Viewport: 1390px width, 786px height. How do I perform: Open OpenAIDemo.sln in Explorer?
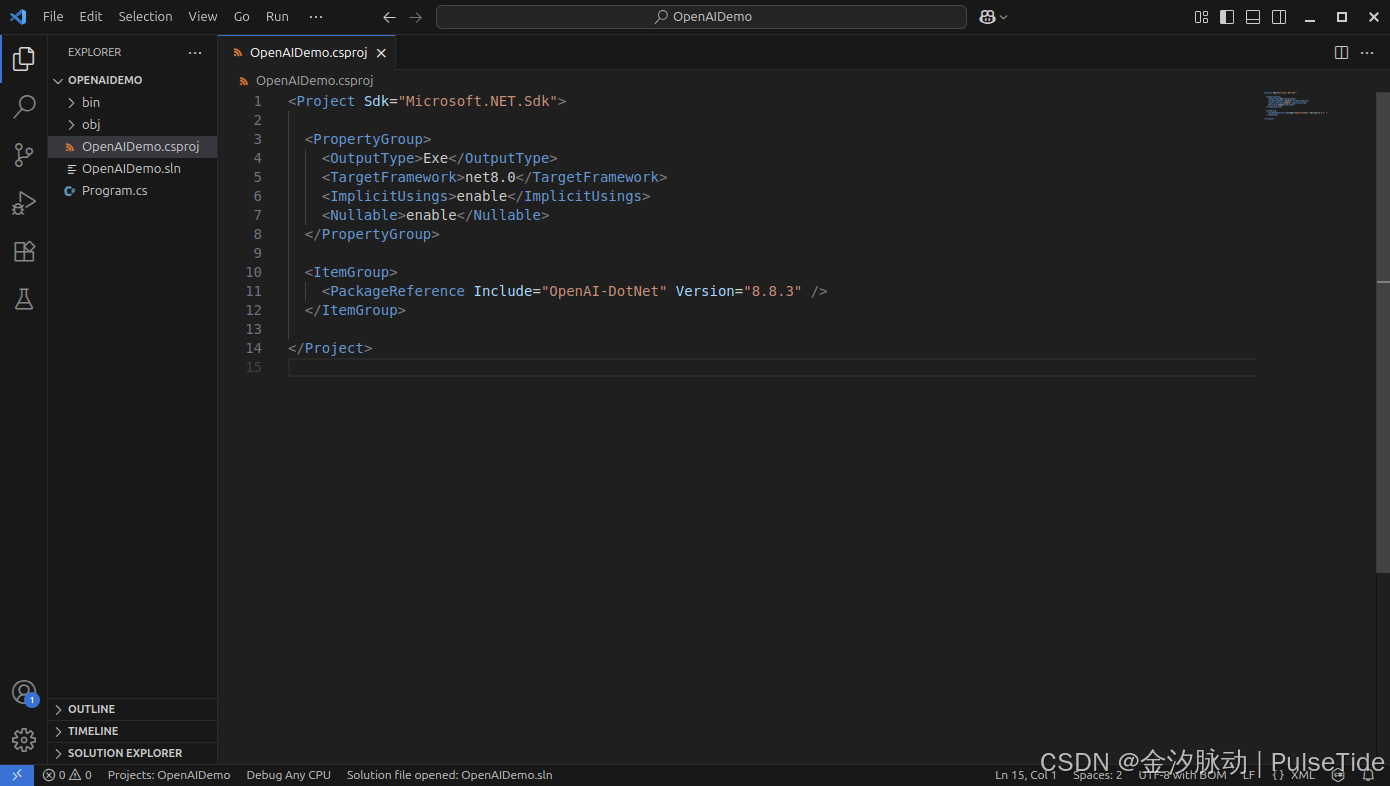pos(132,168)
